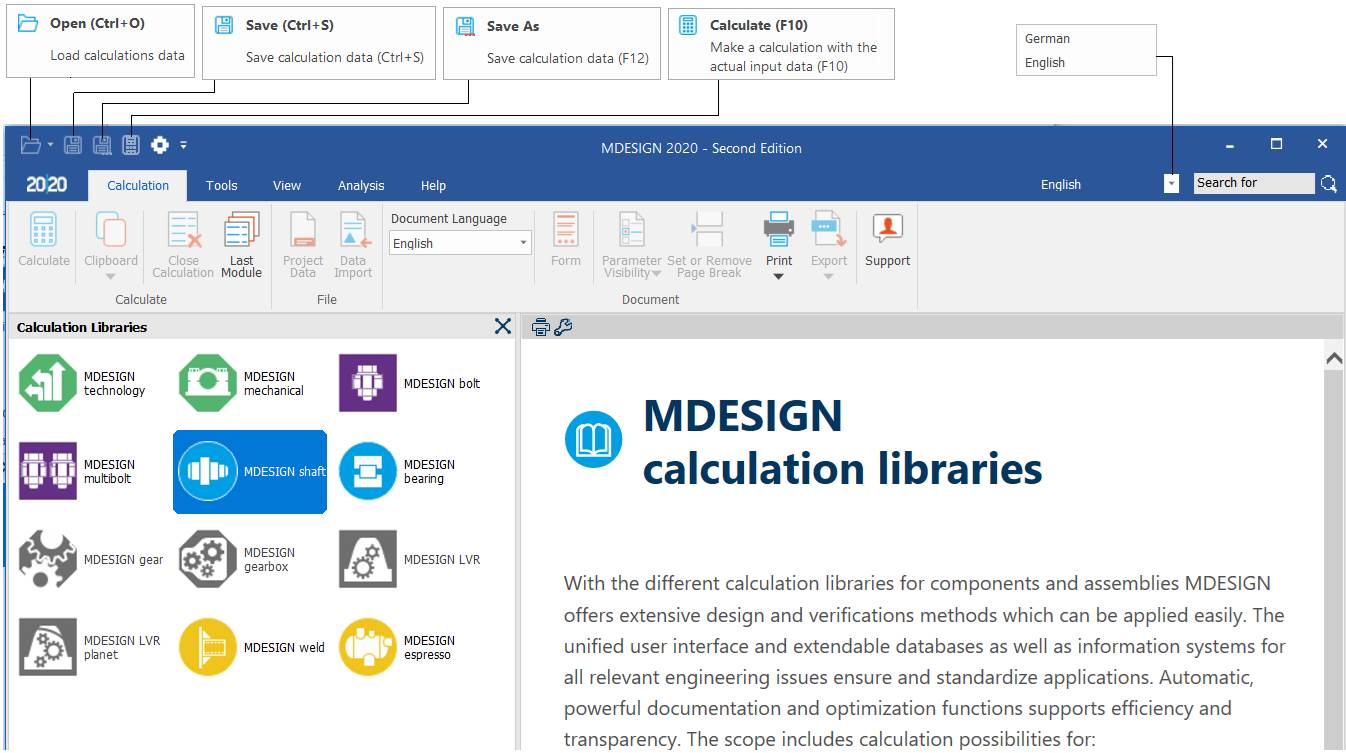Click the Data Import ribbon button
Viewport: 1346px width, 753px height.
(x=353, y=245)
